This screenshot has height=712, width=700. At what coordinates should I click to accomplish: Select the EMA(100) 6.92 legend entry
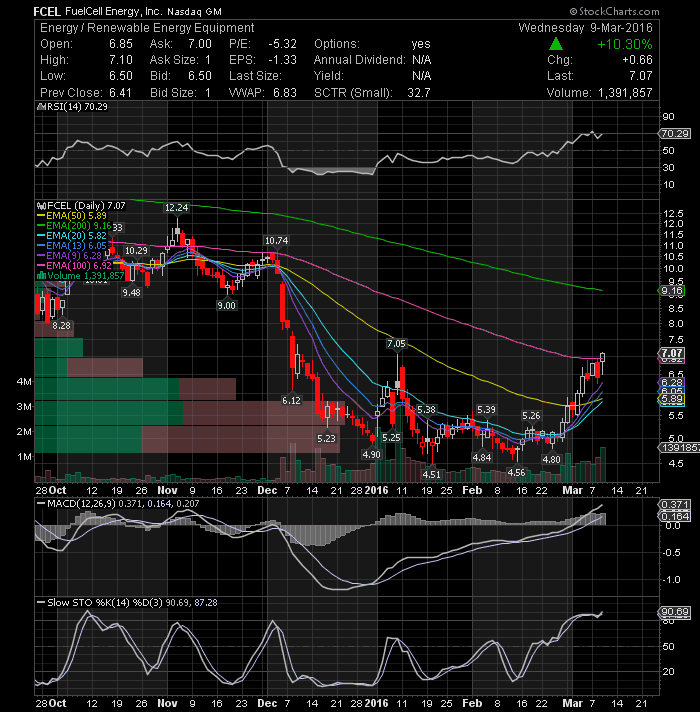[74, 266]
